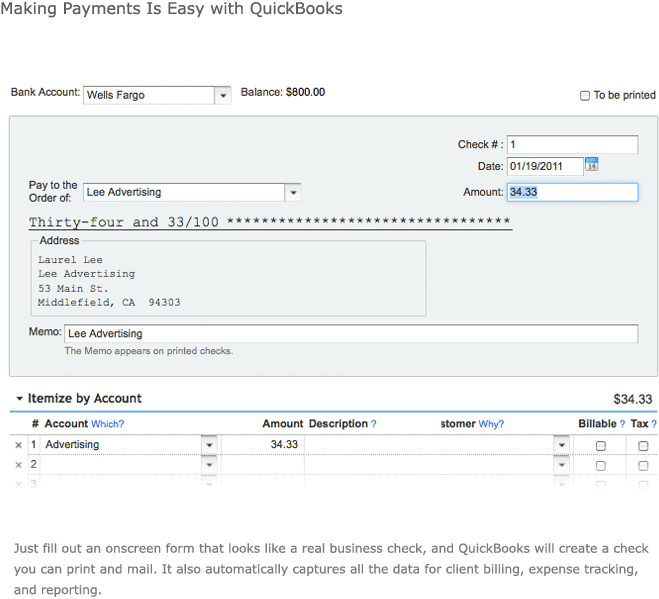Click the Memo field with Lee Advertising

coord(351,334)
